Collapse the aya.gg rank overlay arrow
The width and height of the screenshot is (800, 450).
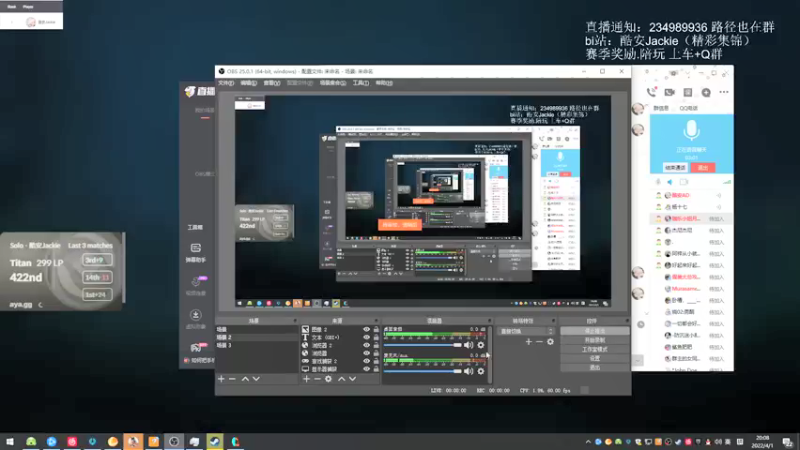click(x=40, y=305)
